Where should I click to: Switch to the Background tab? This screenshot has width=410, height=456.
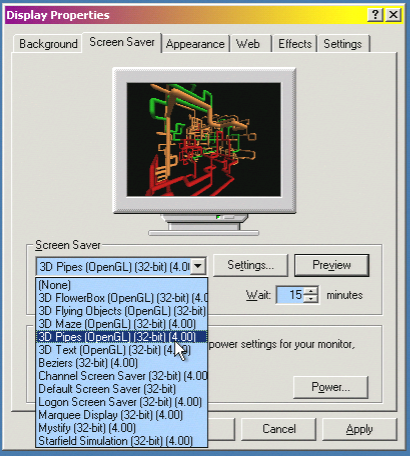48,44
